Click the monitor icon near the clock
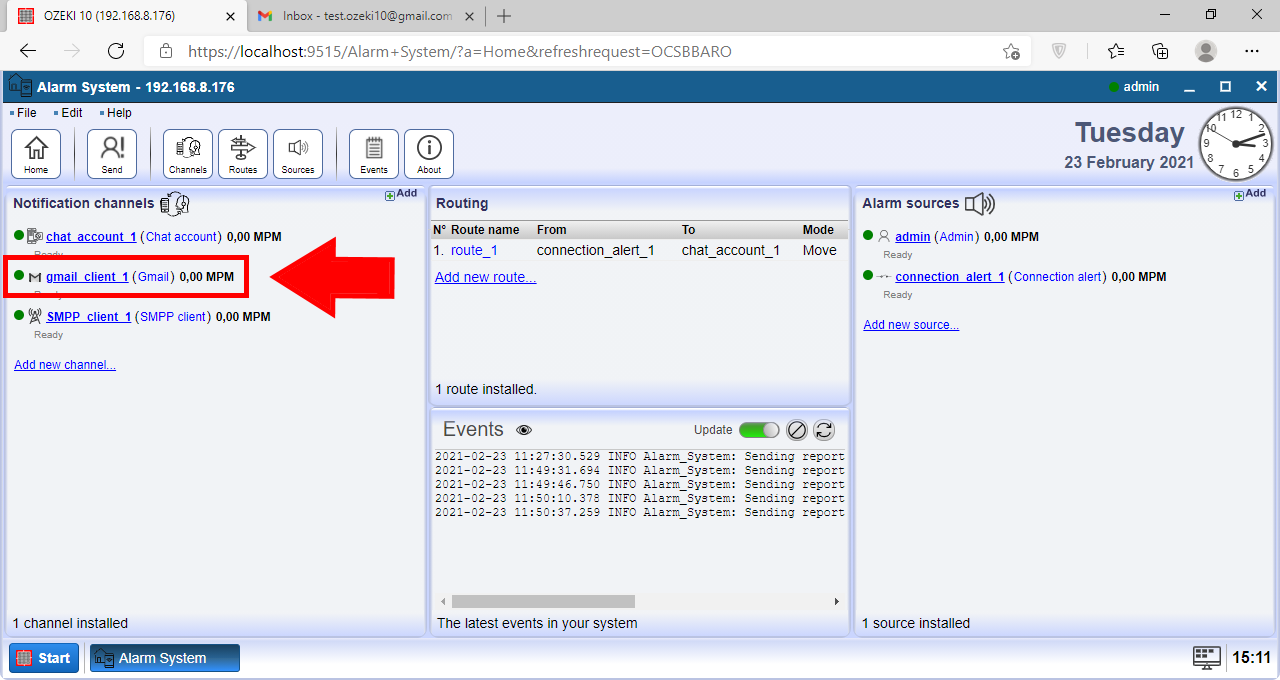The image size is (1280, 680). [1207, 657]
